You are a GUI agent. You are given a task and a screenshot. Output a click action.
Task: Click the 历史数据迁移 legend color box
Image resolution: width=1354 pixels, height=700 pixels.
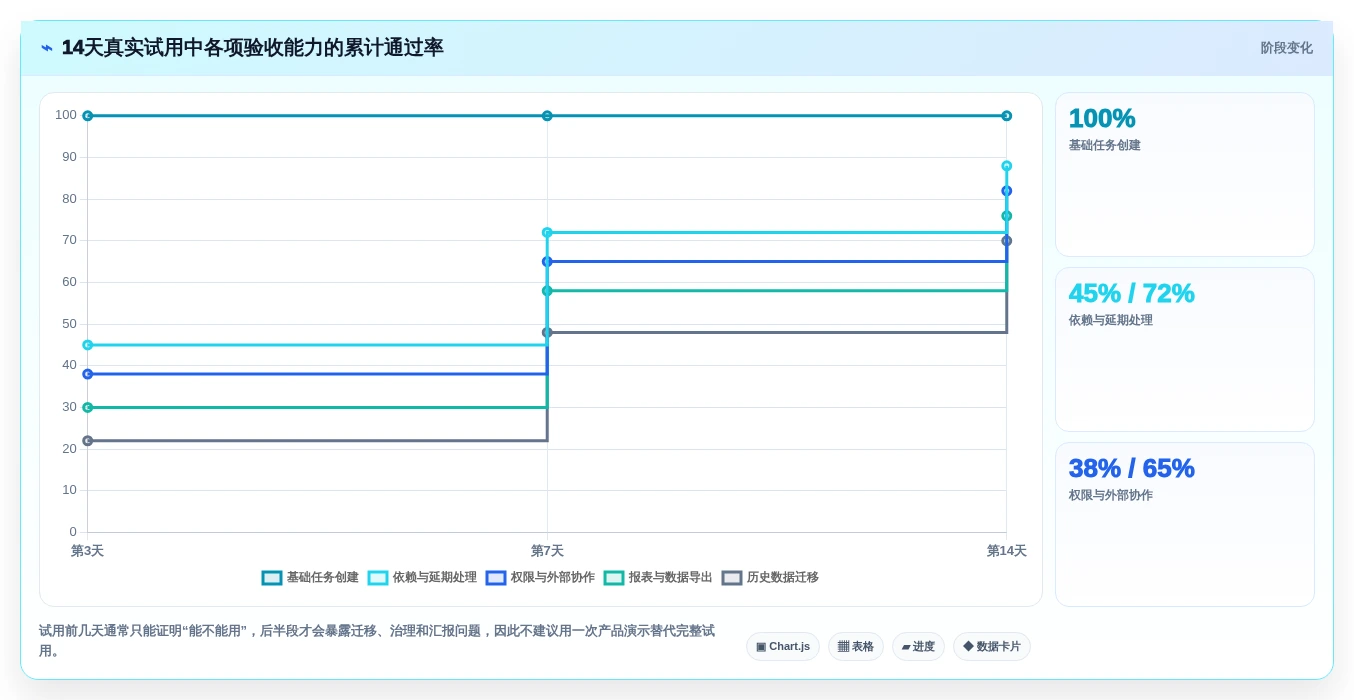point(732,578)
